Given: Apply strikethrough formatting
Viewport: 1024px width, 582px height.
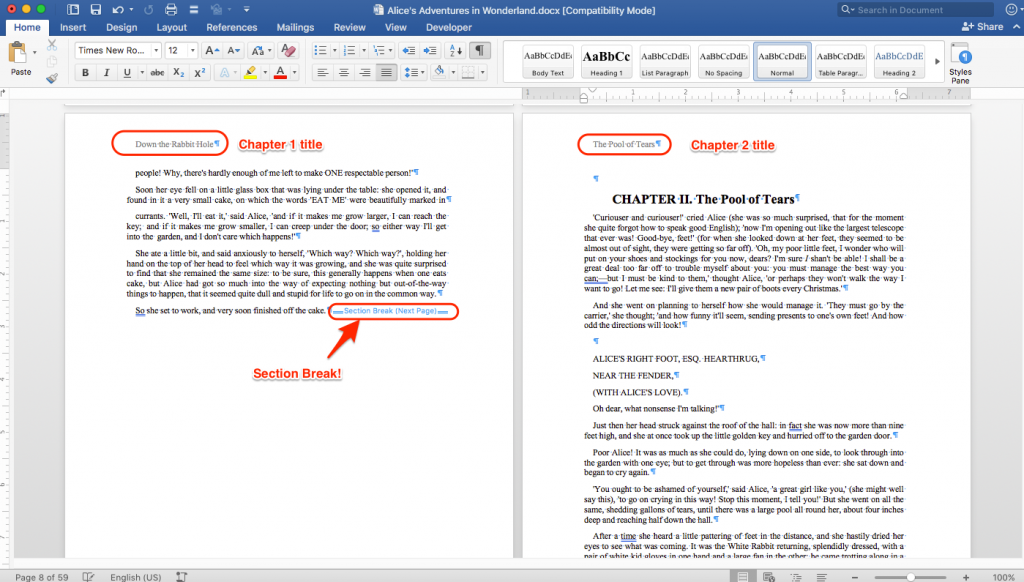Looking at the screenshot, I should [157, 73].
